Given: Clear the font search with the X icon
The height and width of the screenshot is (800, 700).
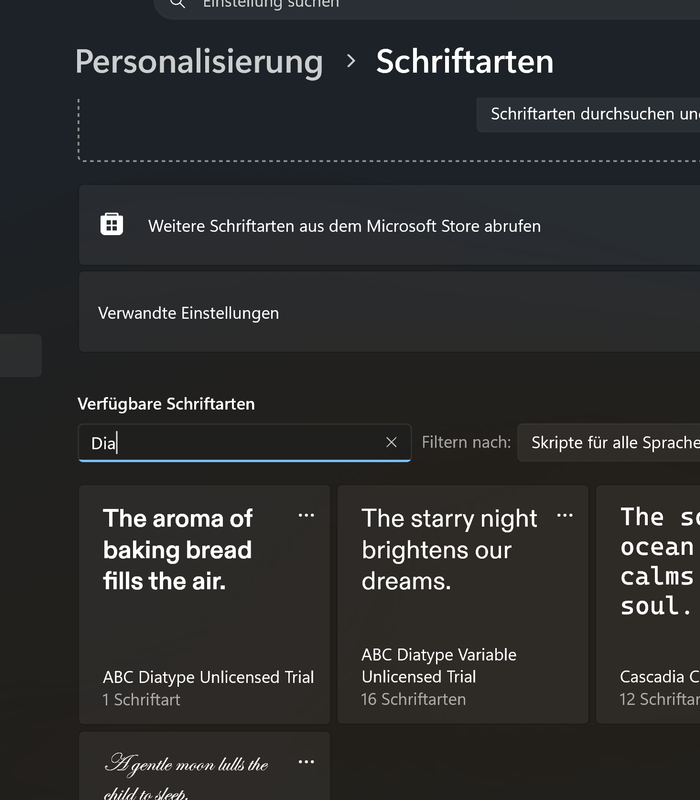Looking at the screenshot, I should coord(391,442).
